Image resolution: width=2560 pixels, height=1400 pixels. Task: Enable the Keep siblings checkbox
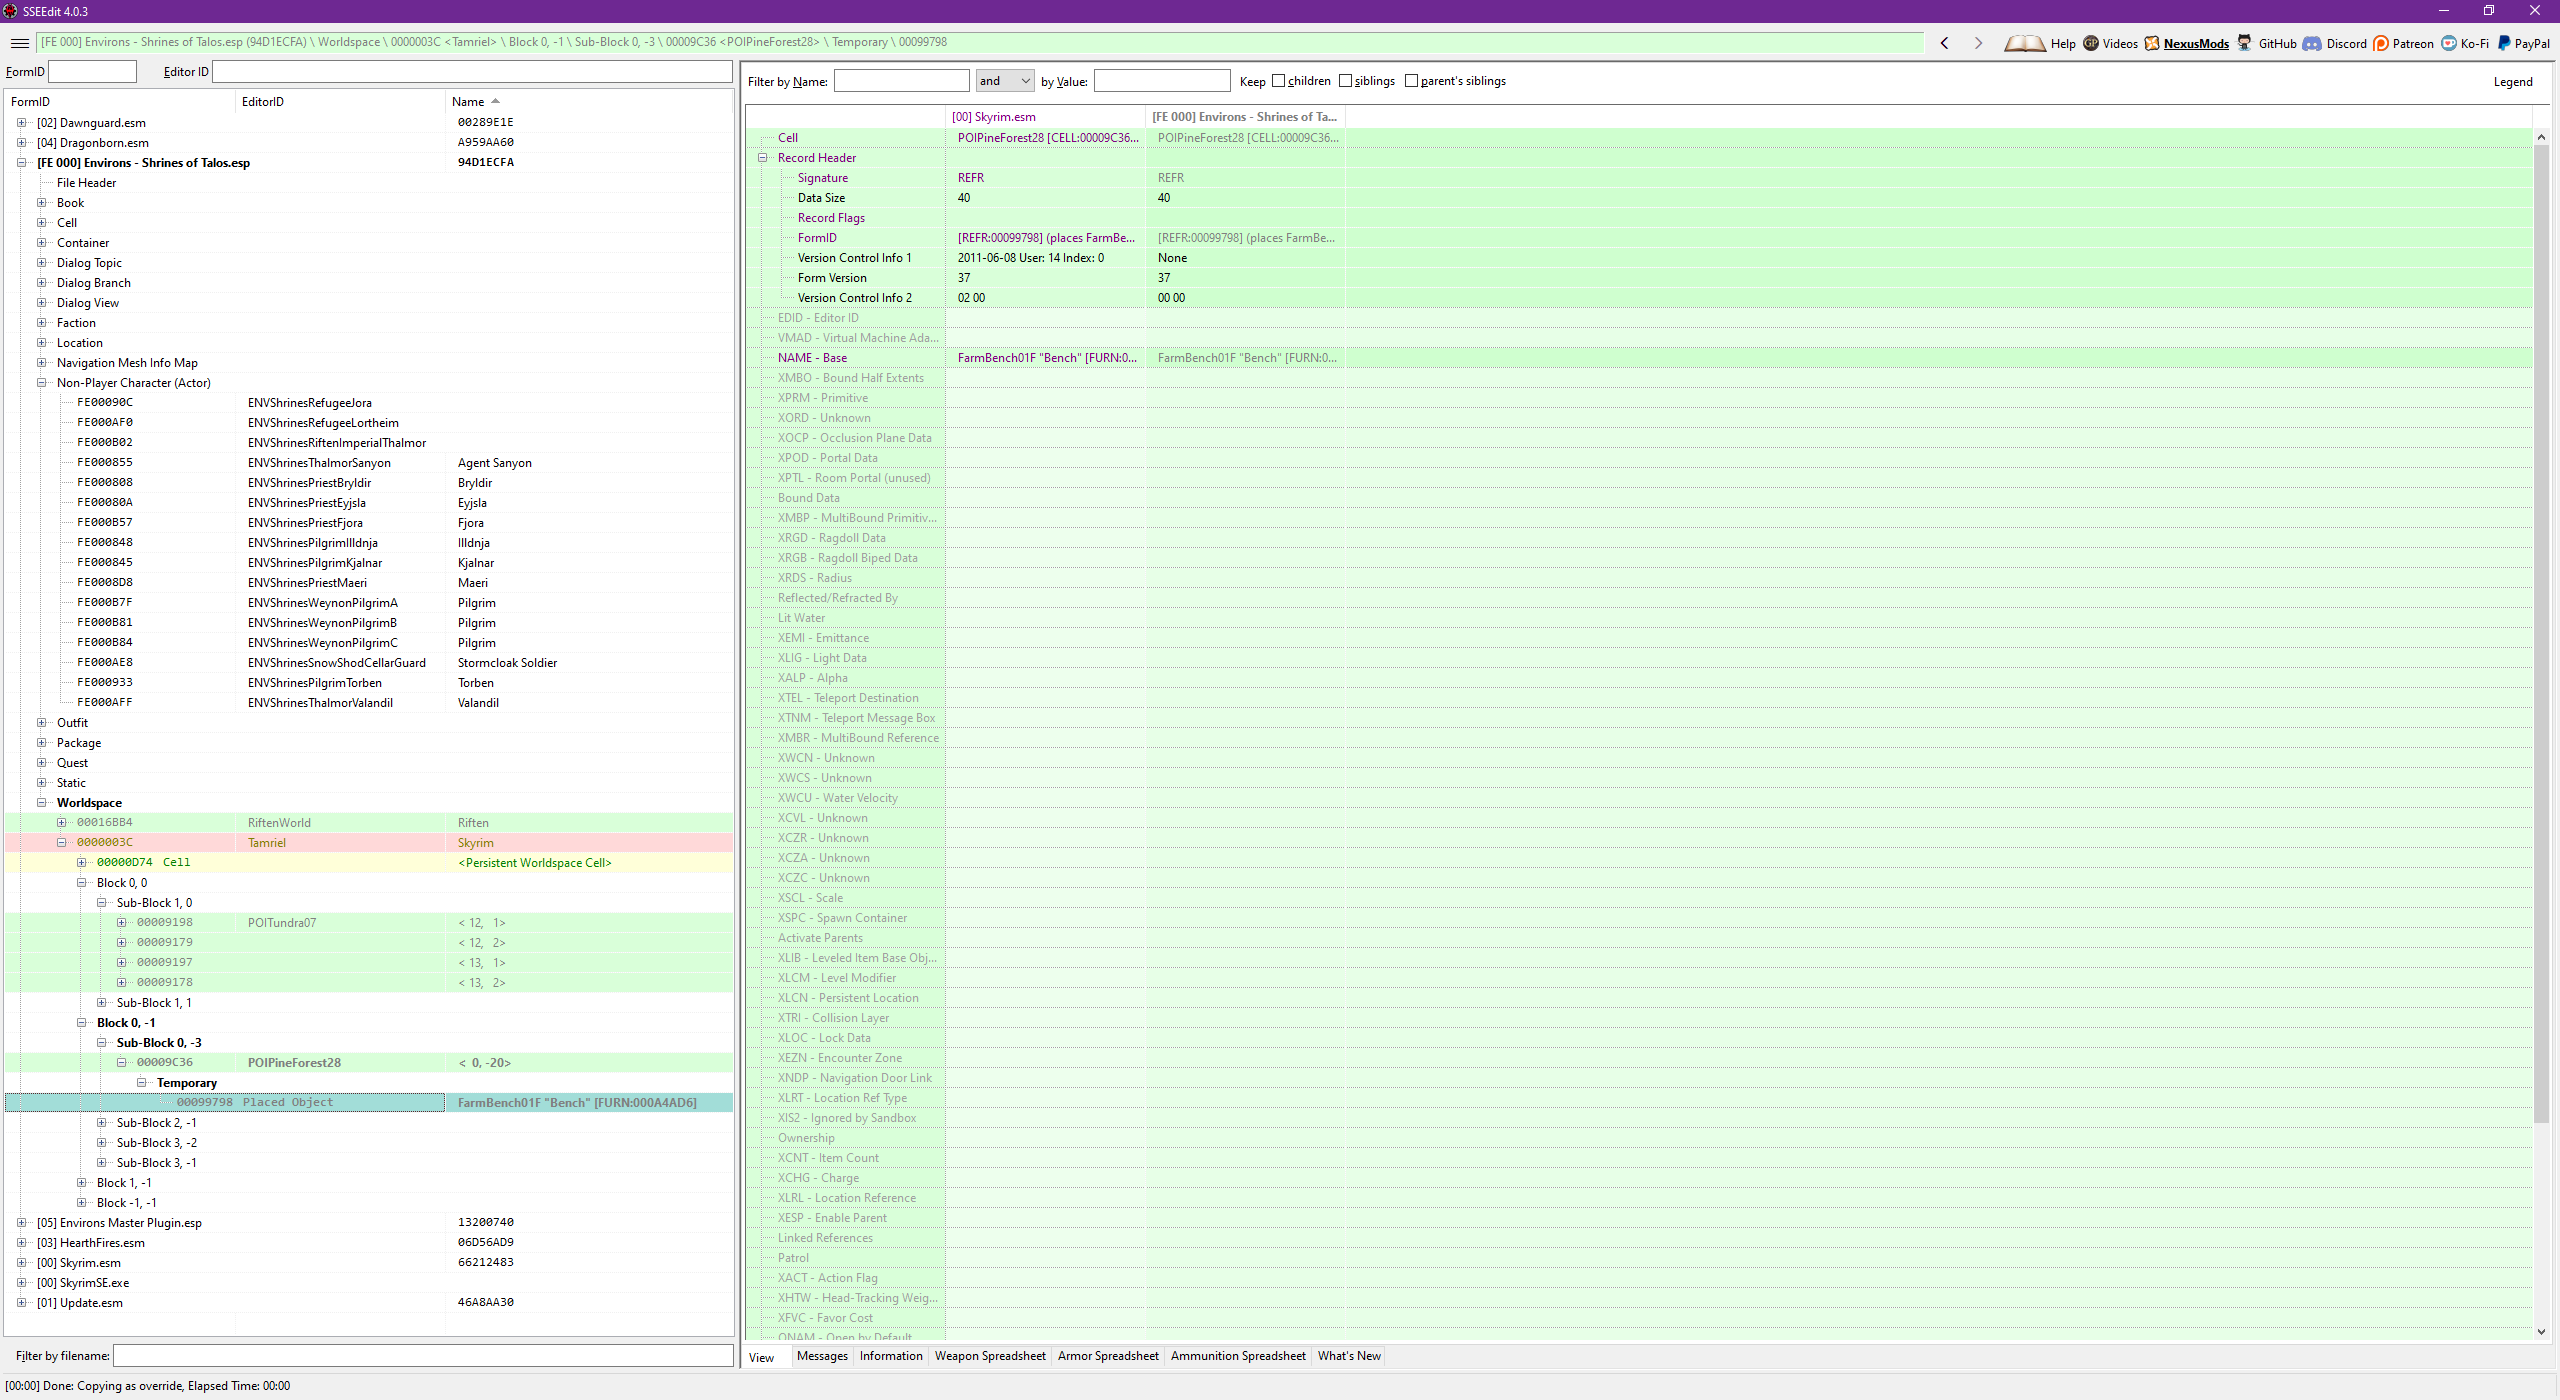[x=1345, y=81]
